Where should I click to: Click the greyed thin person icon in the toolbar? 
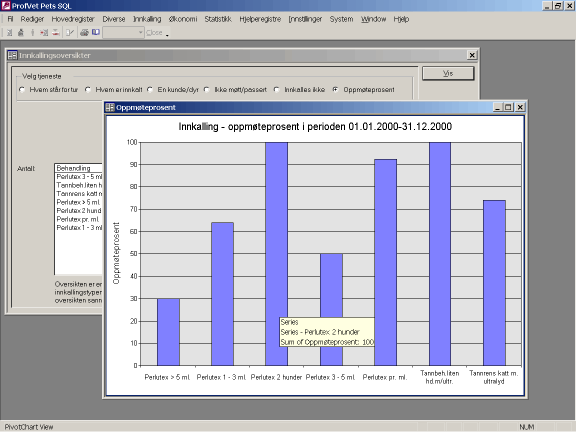(x=32, y=33)
